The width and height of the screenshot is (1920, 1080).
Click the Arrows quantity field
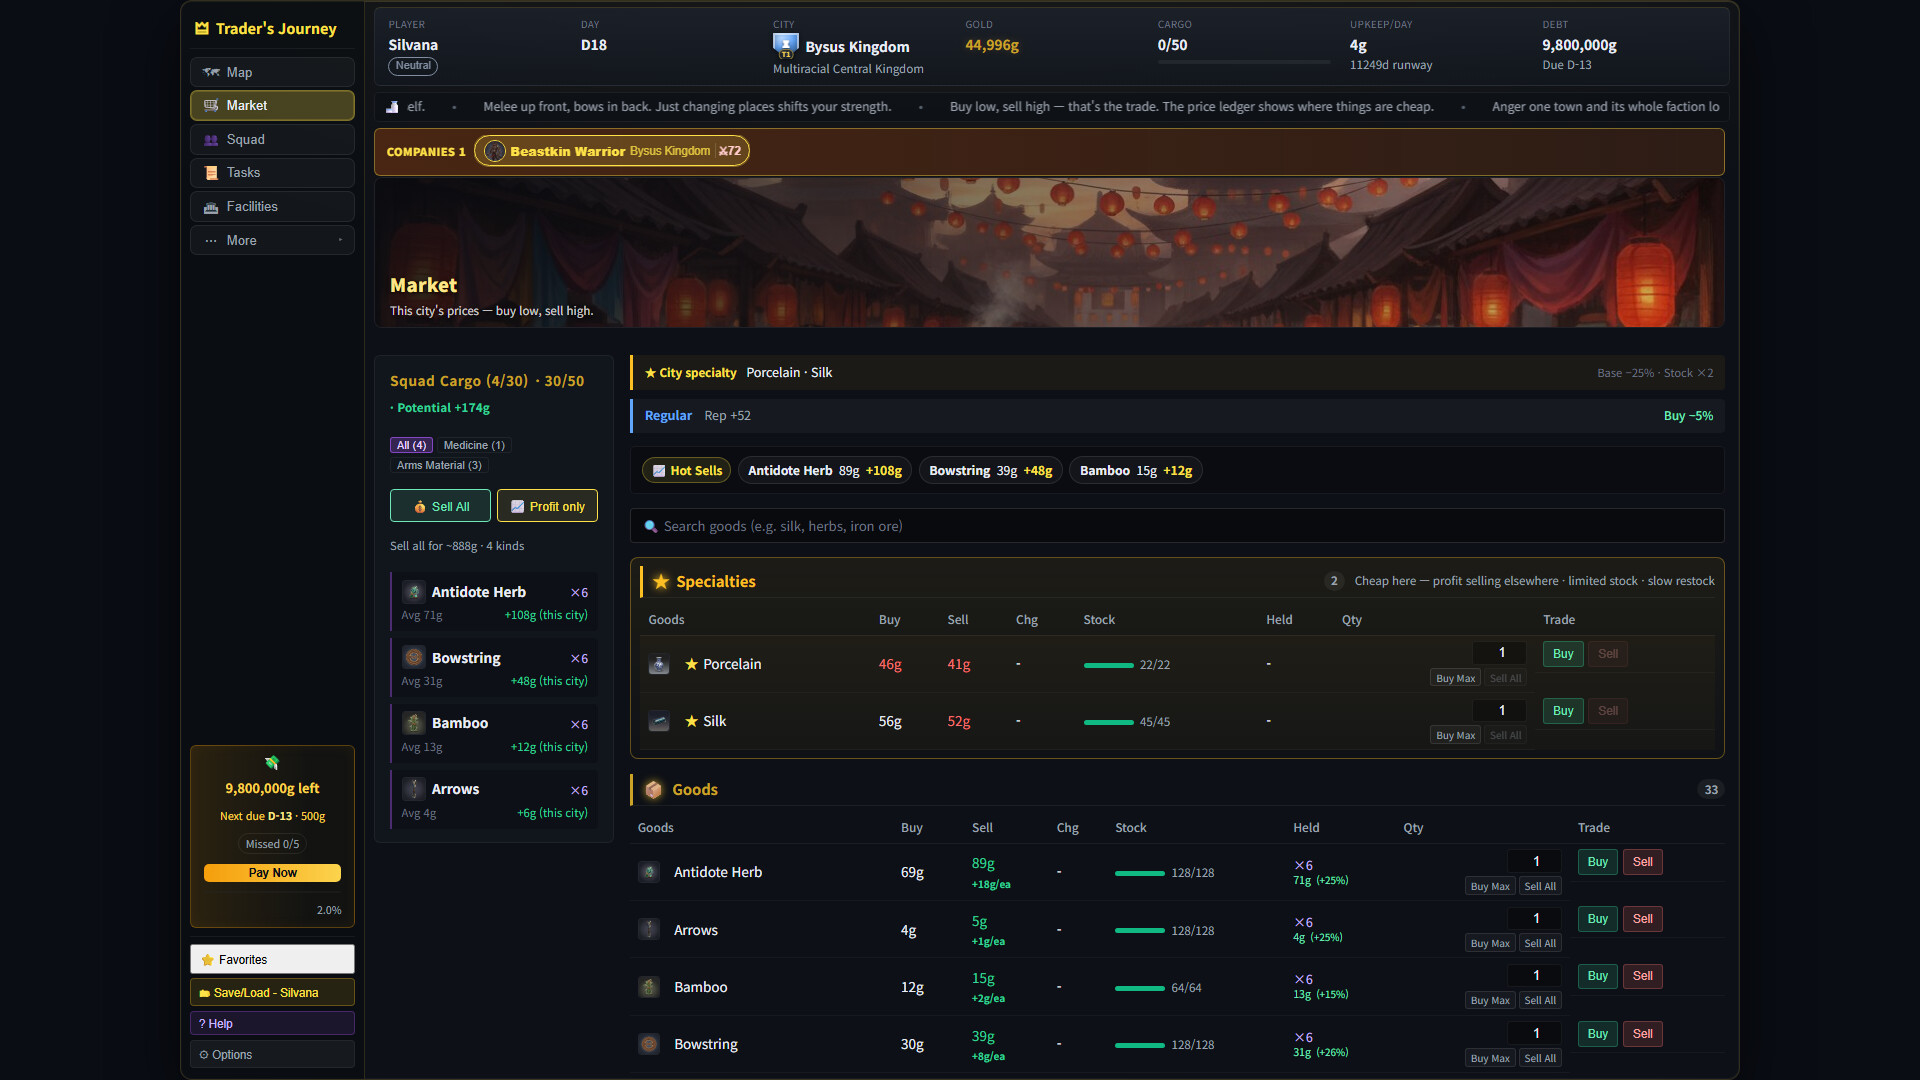pyautogui.click(x=1536, y=919)
